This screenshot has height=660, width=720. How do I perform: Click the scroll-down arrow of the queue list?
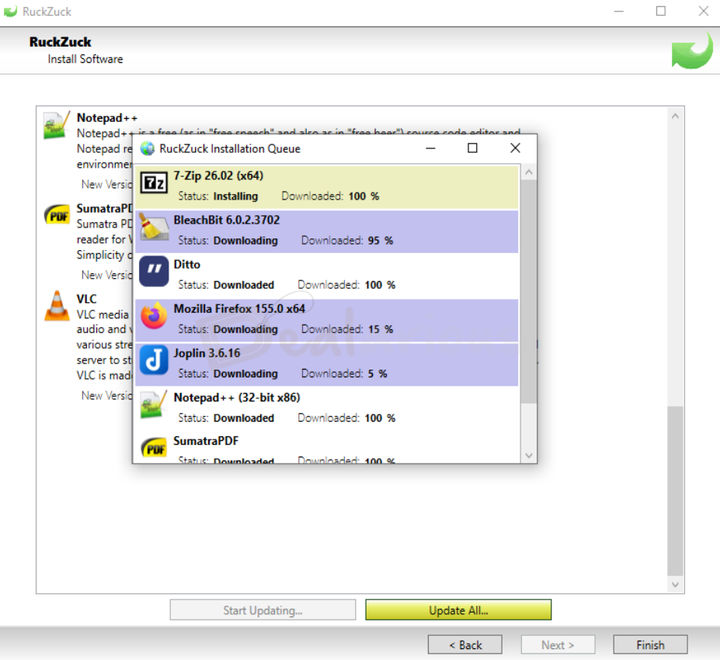tap(529, 455)
